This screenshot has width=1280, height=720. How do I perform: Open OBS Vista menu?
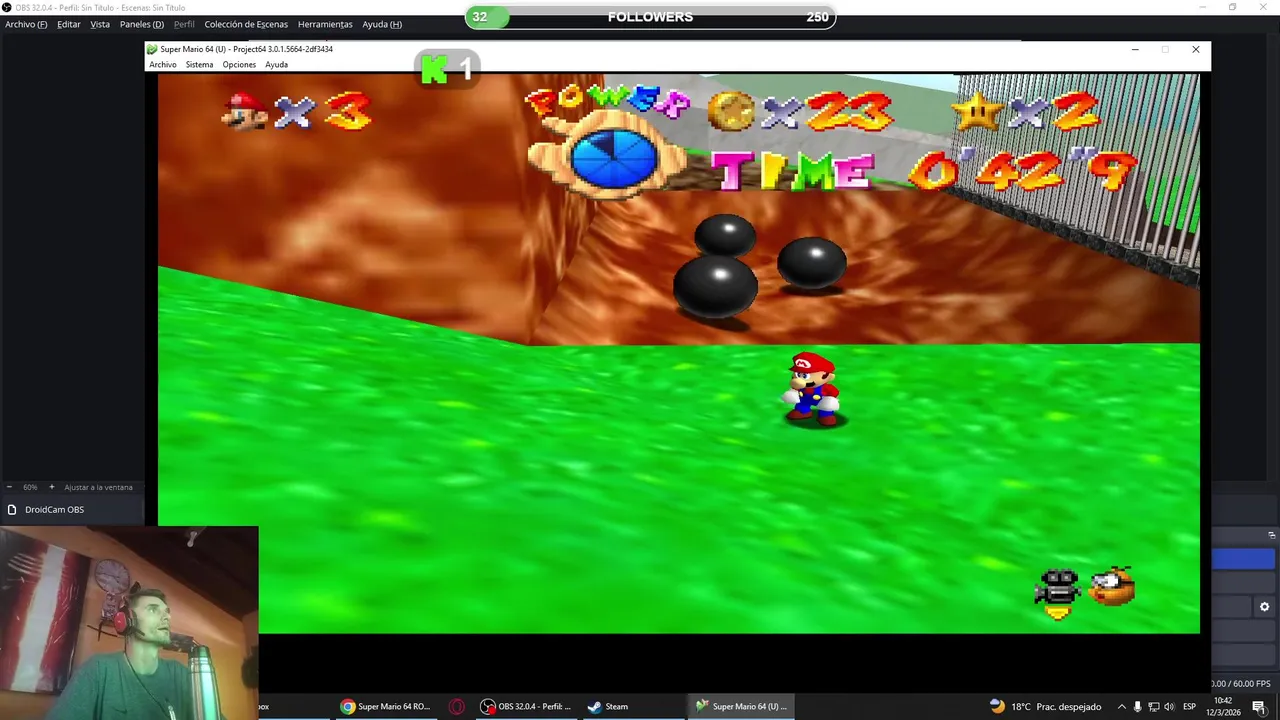pos(100,24)
